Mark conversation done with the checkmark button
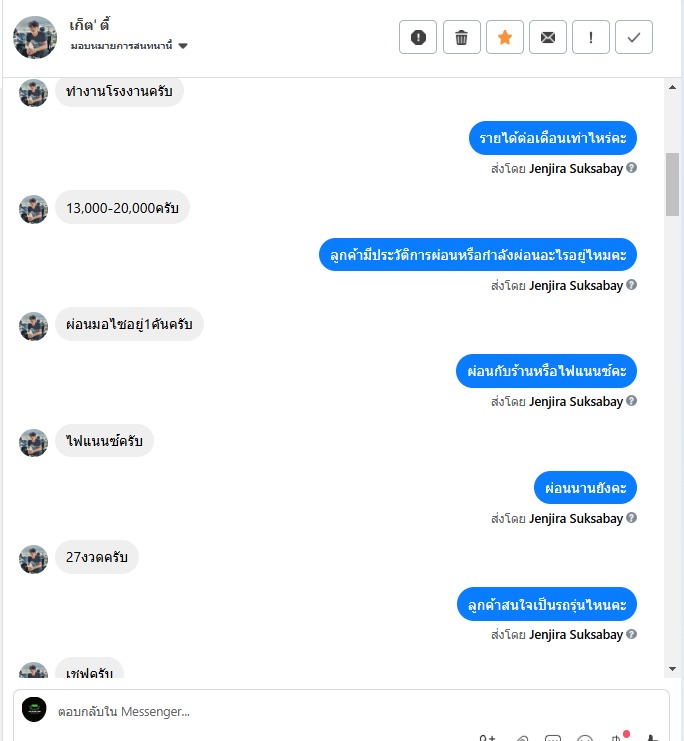 [634, 37]
